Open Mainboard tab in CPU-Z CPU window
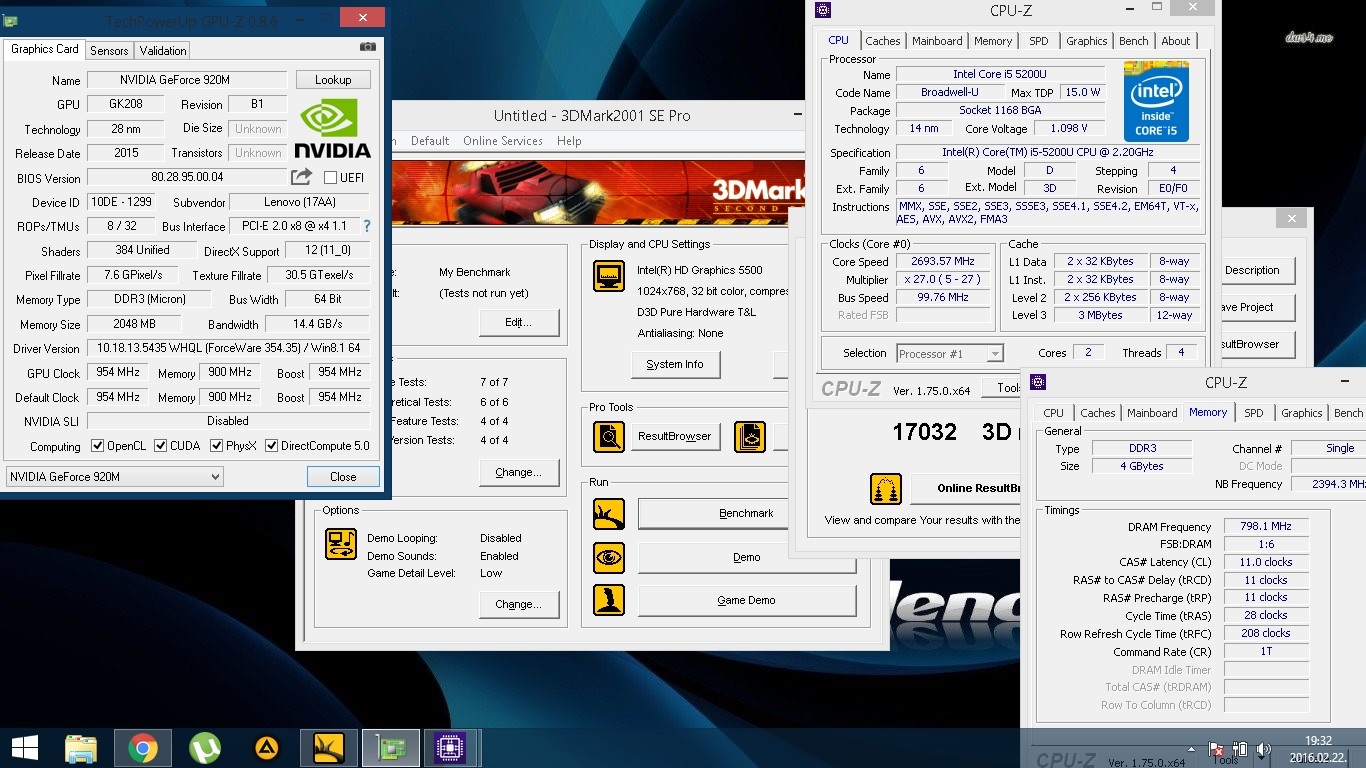 coord(937,41)
